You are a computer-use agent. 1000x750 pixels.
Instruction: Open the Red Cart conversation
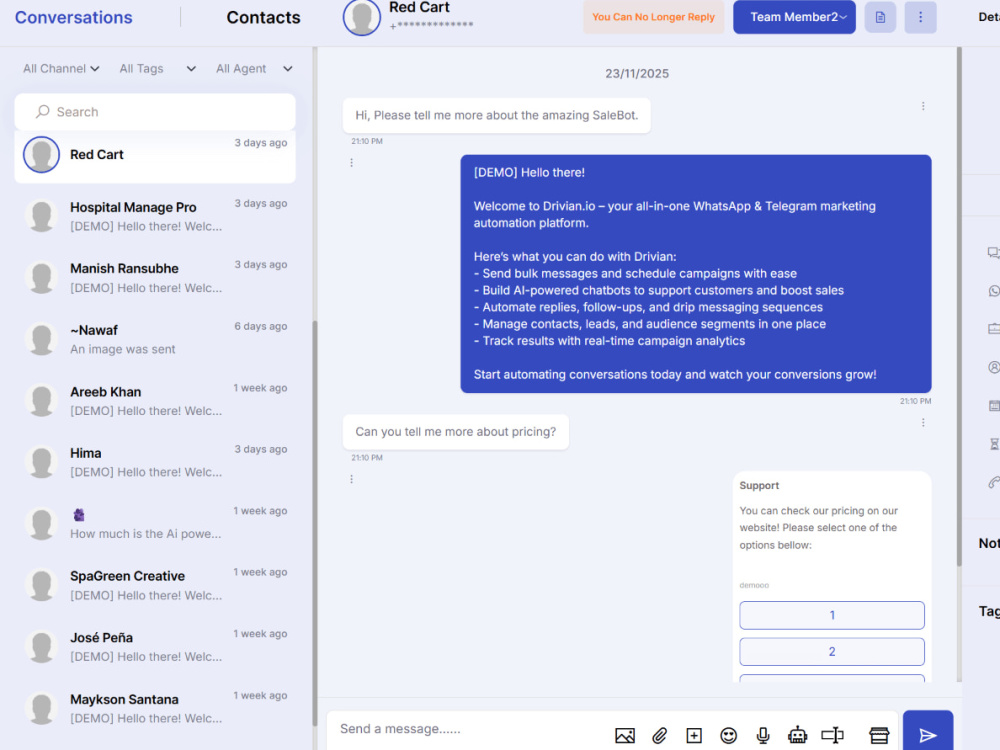(155, 155)
